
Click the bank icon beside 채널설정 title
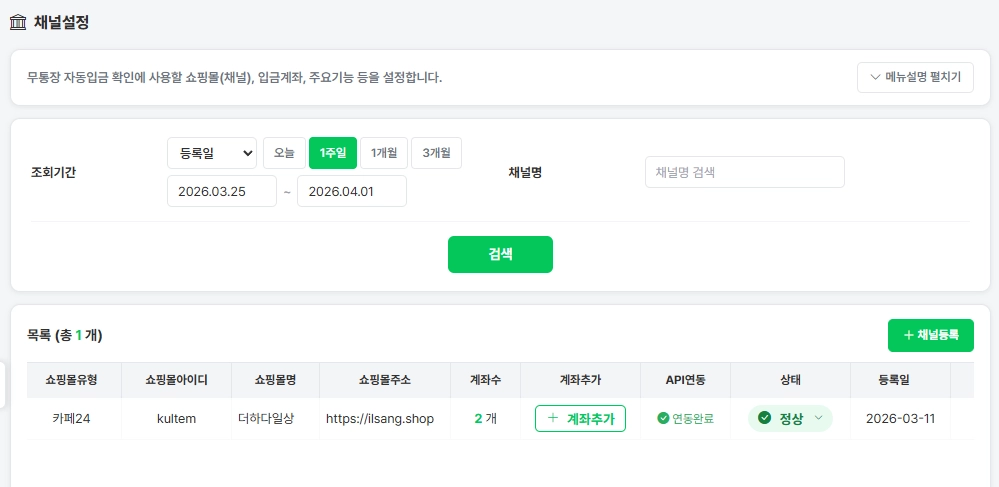[17, 22]
